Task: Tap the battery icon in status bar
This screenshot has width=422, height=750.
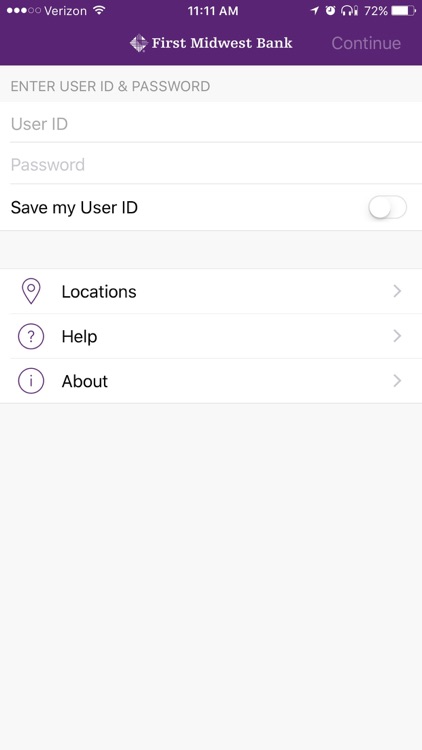Action: click(x=403, y=11)
